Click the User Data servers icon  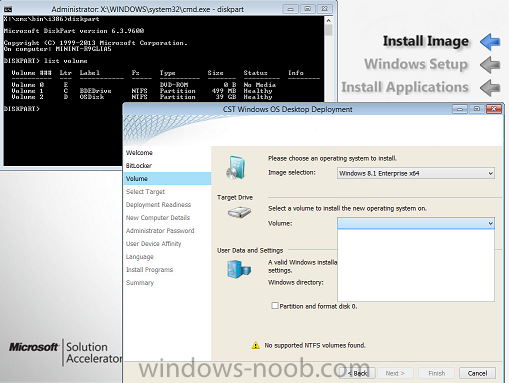(239, 269)
